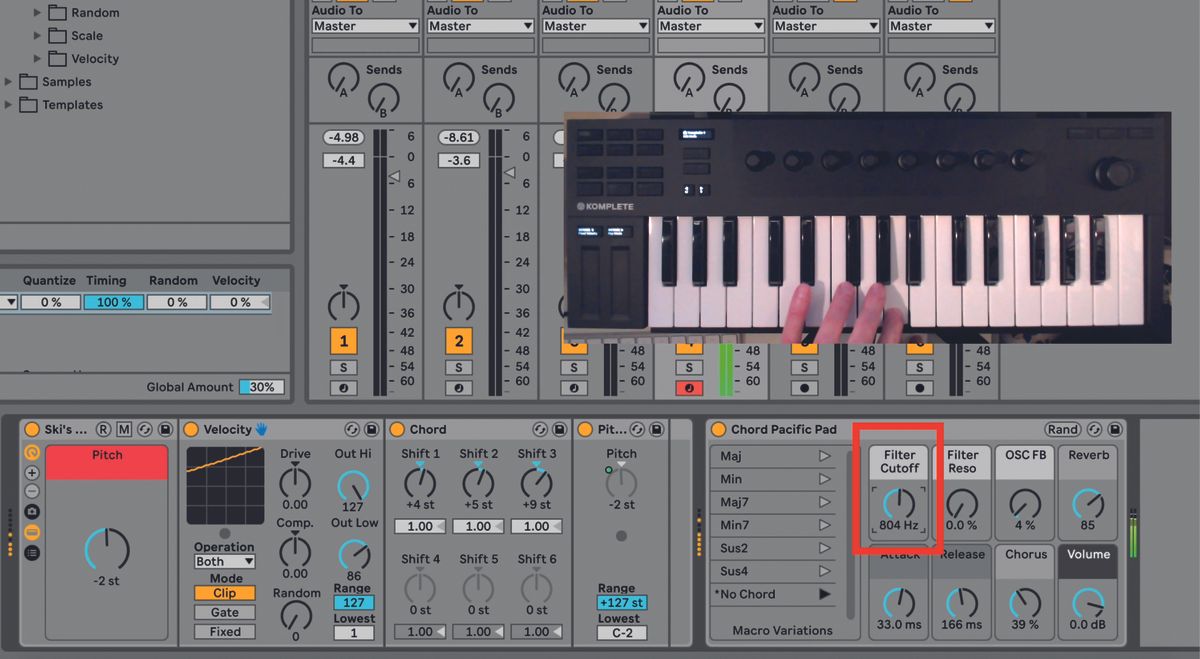1200x659 pixels.
Task: Toggle the Velocity device on/off
Action: 192,430
